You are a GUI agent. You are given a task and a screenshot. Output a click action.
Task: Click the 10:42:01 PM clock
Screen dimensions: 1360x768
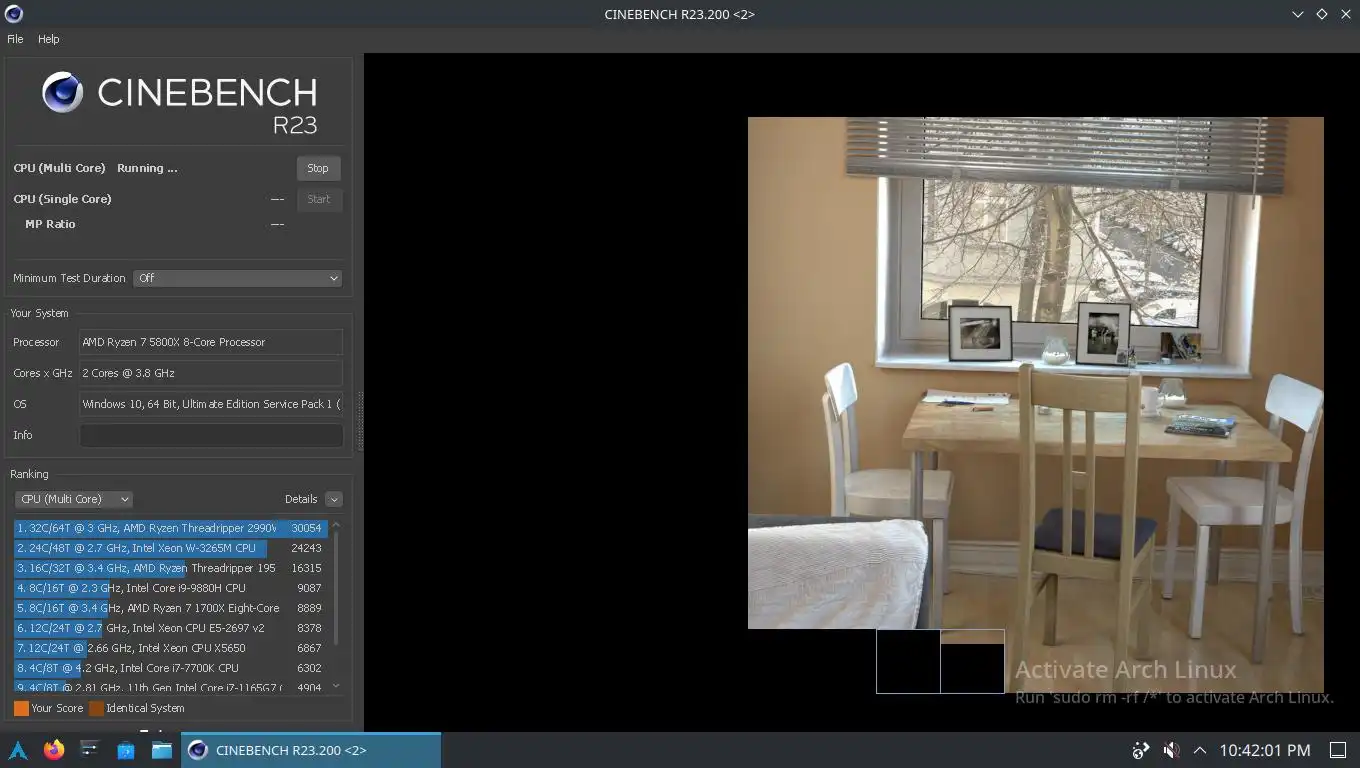pyautogui.click(x=1265, y=750)
